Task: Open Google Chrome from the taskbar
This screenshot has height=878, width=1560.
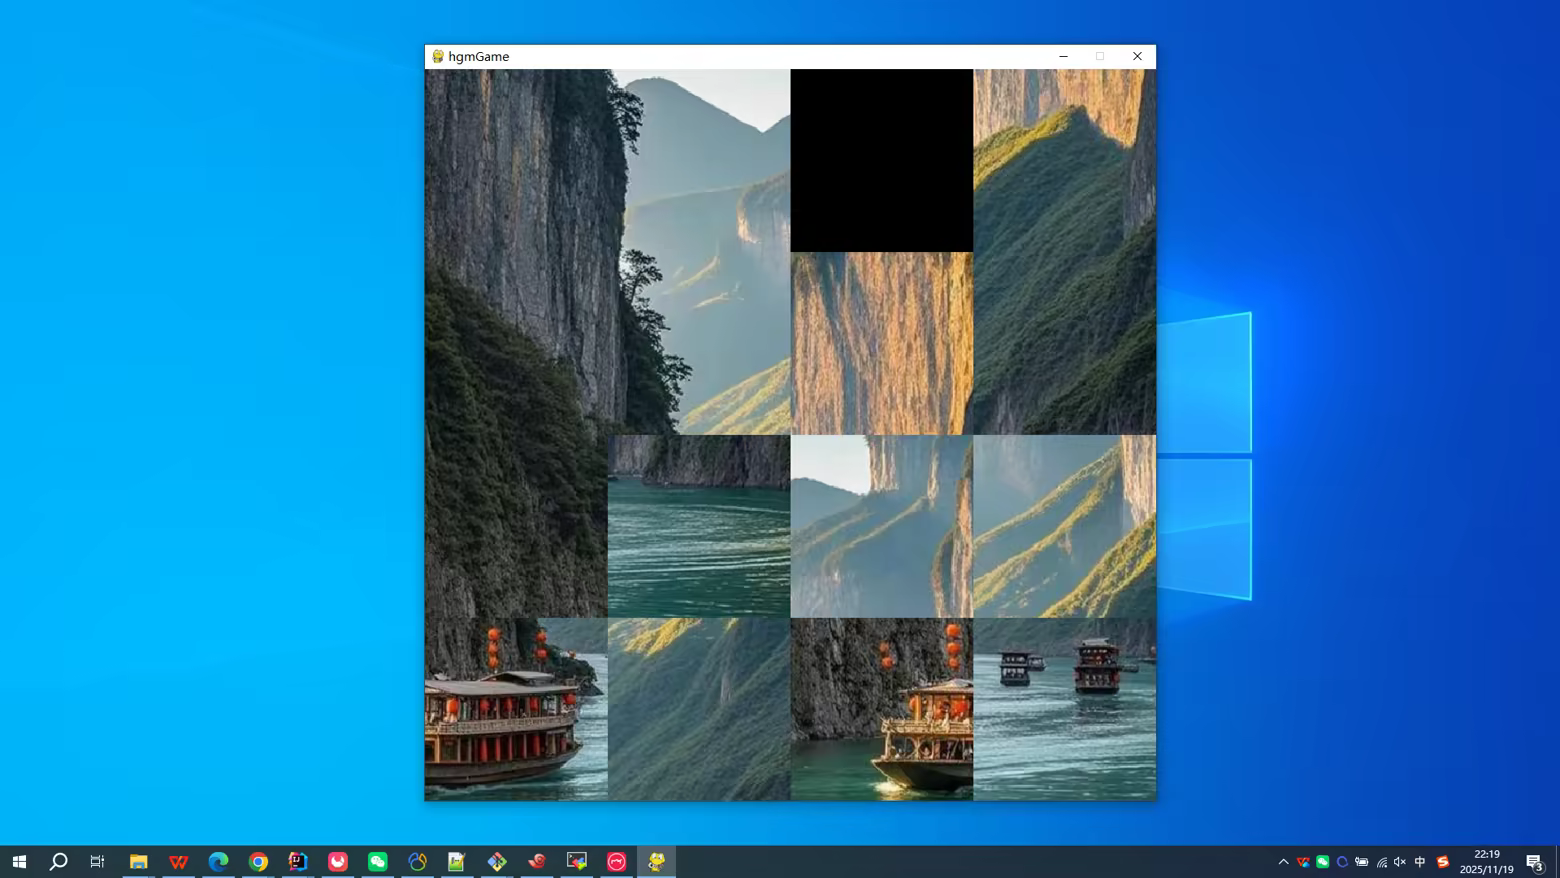Action: 258,861
